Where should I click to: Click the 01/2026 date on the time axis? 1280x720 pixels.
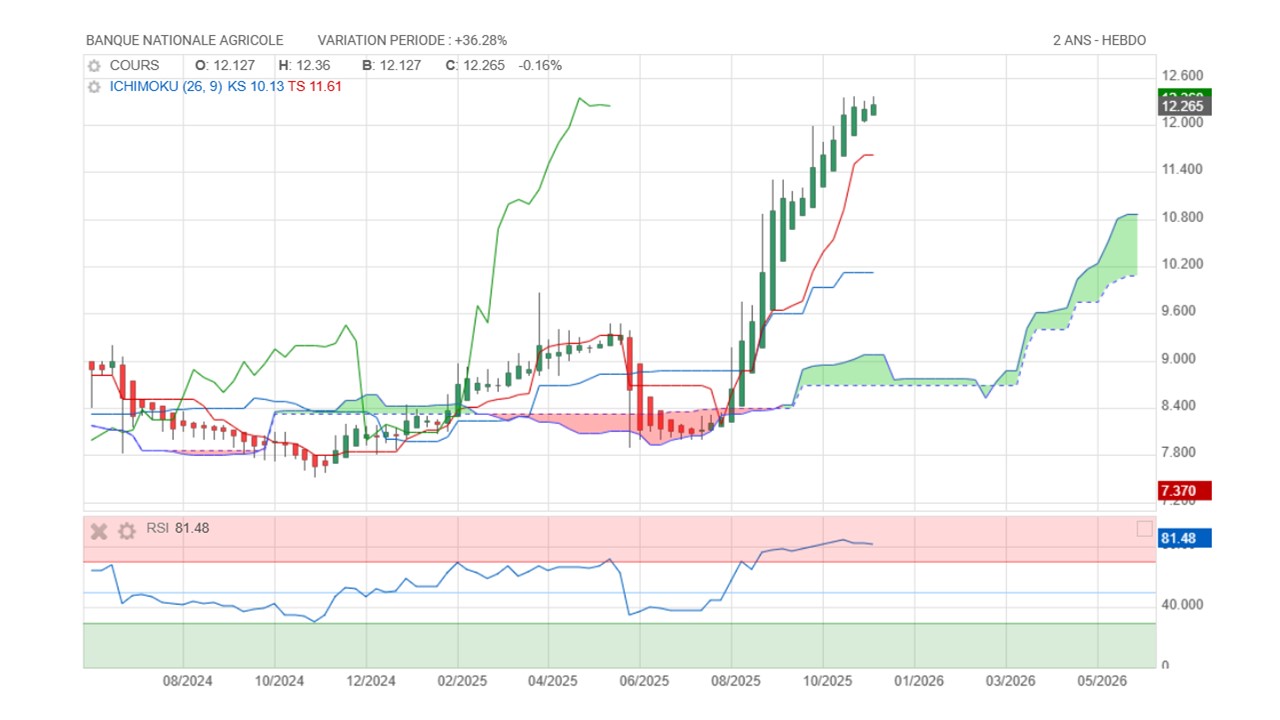click(918, 681)
